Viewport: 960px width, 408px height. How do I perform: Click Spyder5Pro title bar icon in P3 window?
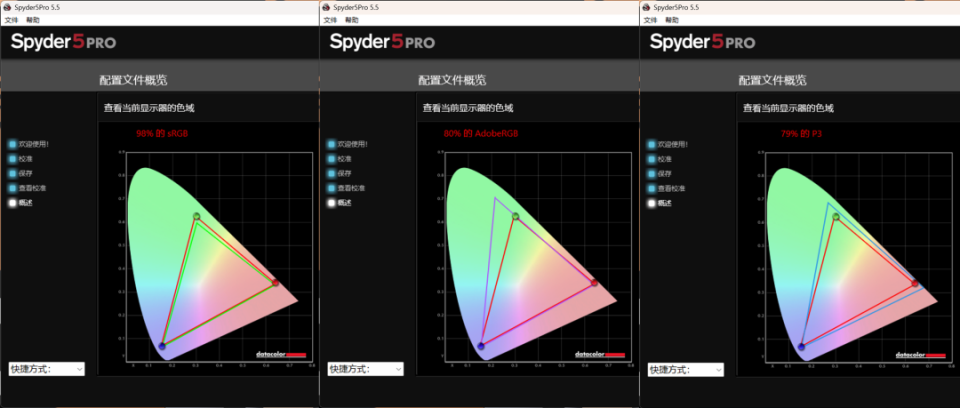(647, 7)
